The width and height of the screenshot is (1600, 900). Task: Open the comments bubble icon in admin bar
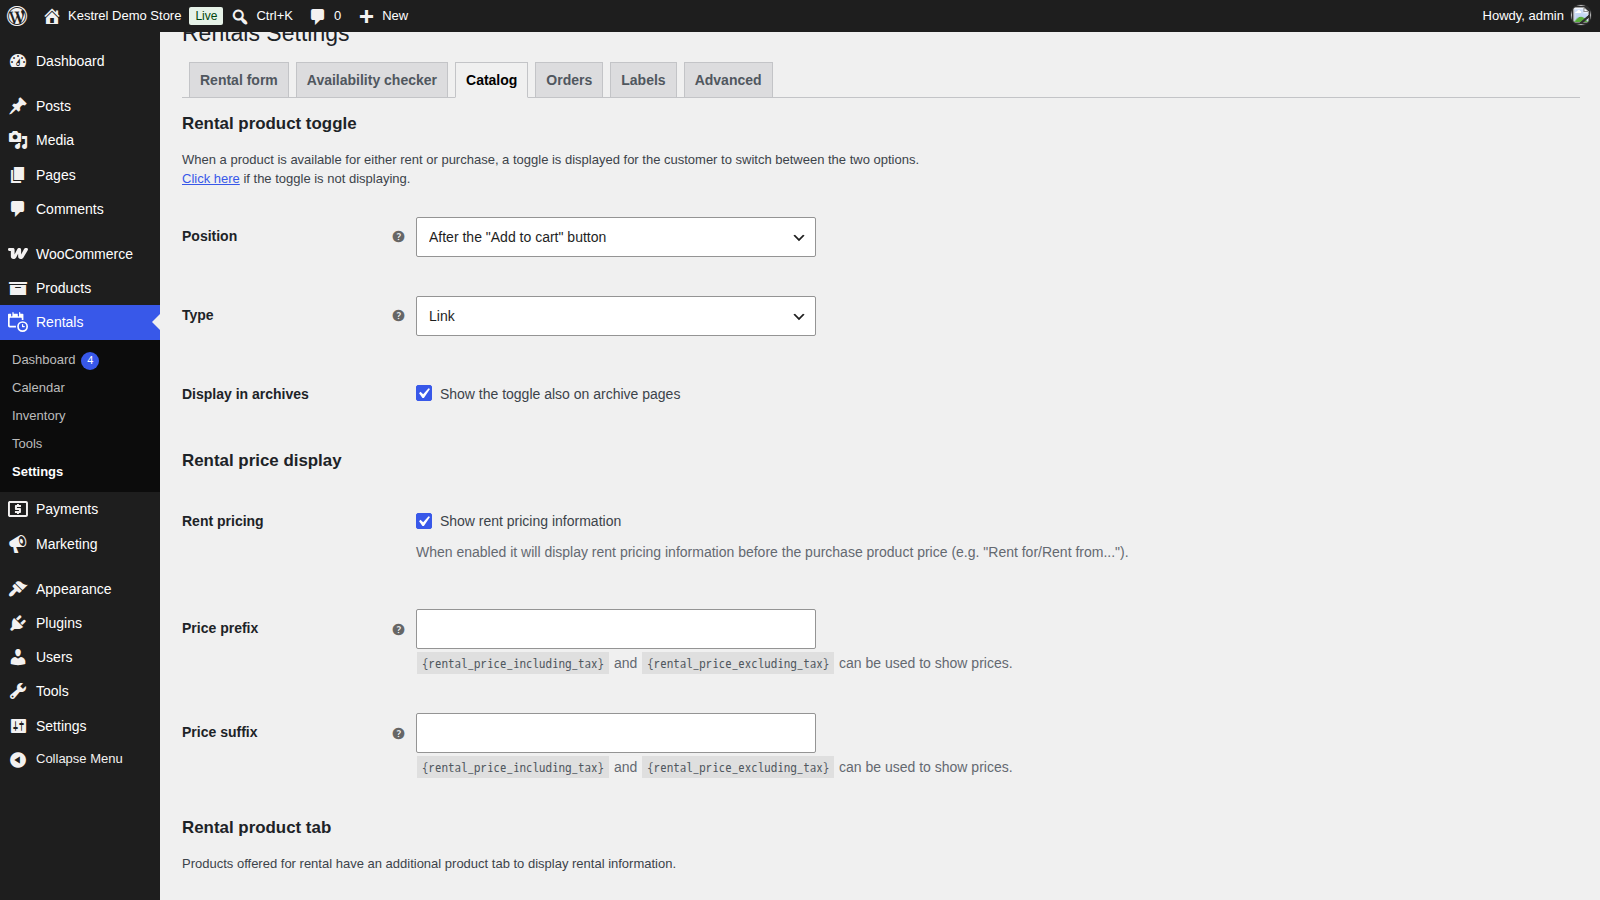coord(317,16)
